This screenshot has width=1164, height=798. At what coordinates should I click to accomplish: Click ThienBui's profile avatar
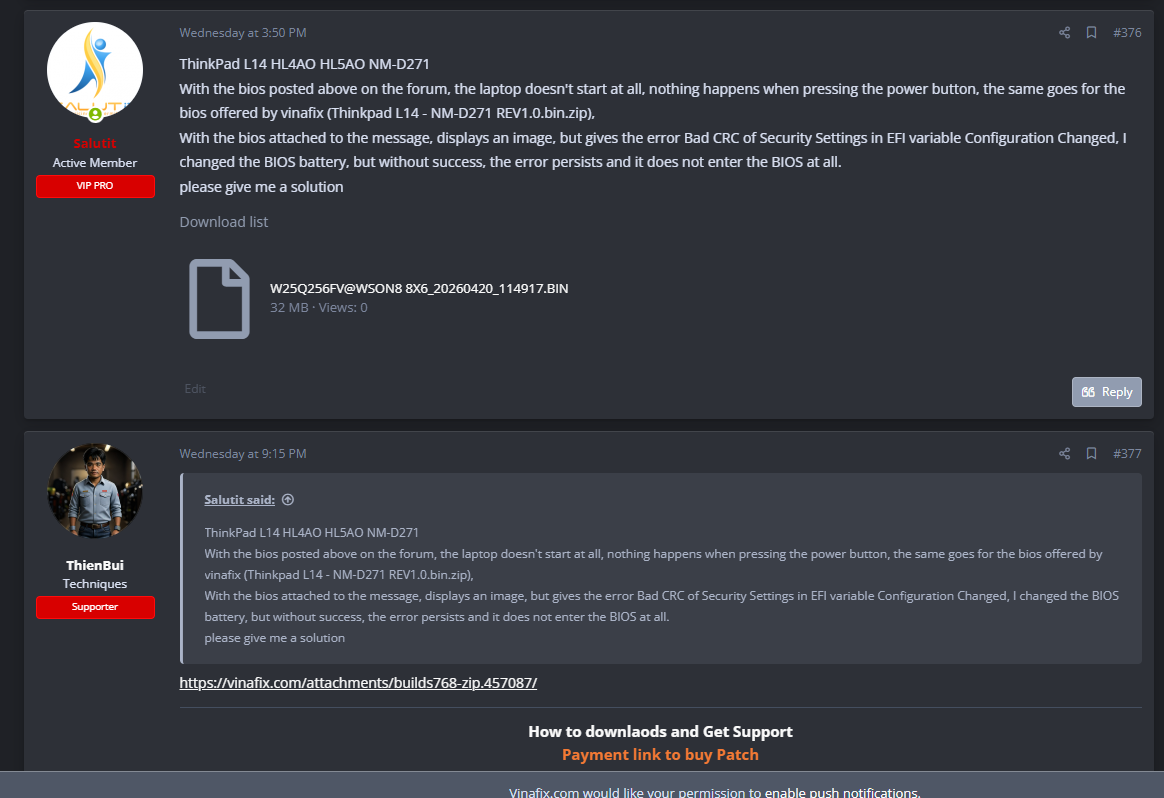[95, 490]
